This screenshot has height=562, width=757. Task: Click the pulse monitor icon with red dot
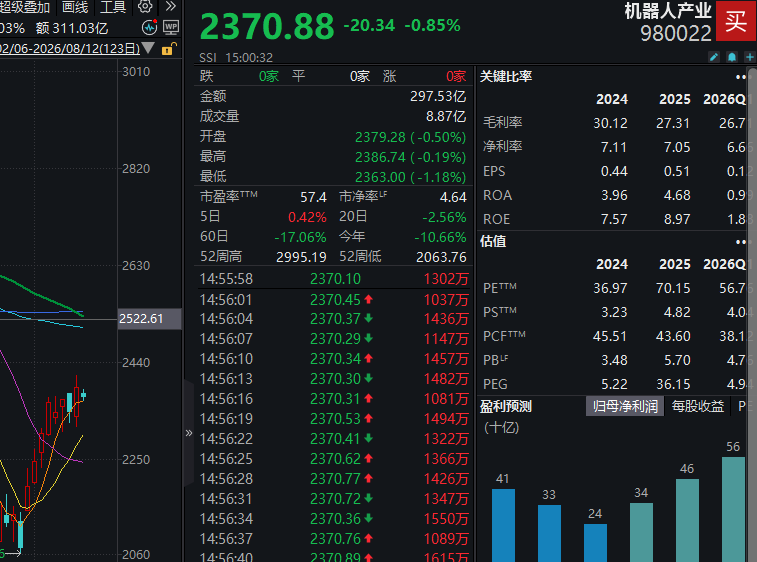(x=150, y=28)
